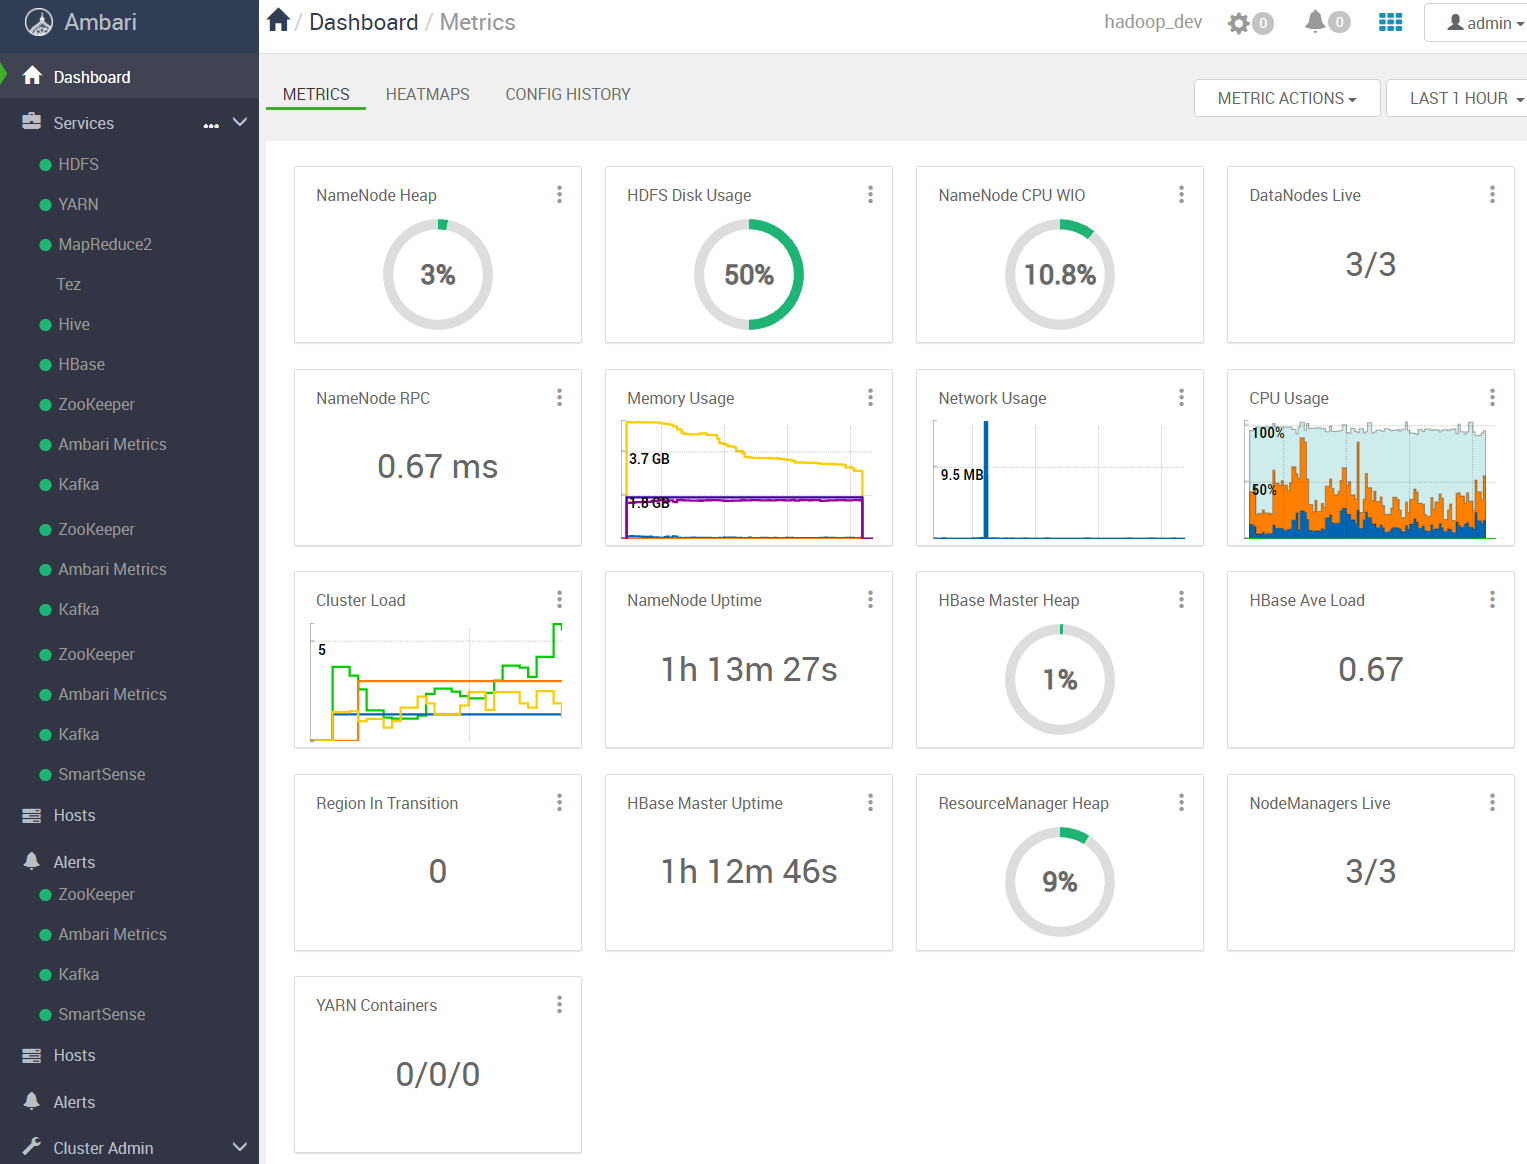The image size is (1527, 1164).
Task: Click the CPU Usage graph
Action: pyautogui.click(x=1370, y=480)
